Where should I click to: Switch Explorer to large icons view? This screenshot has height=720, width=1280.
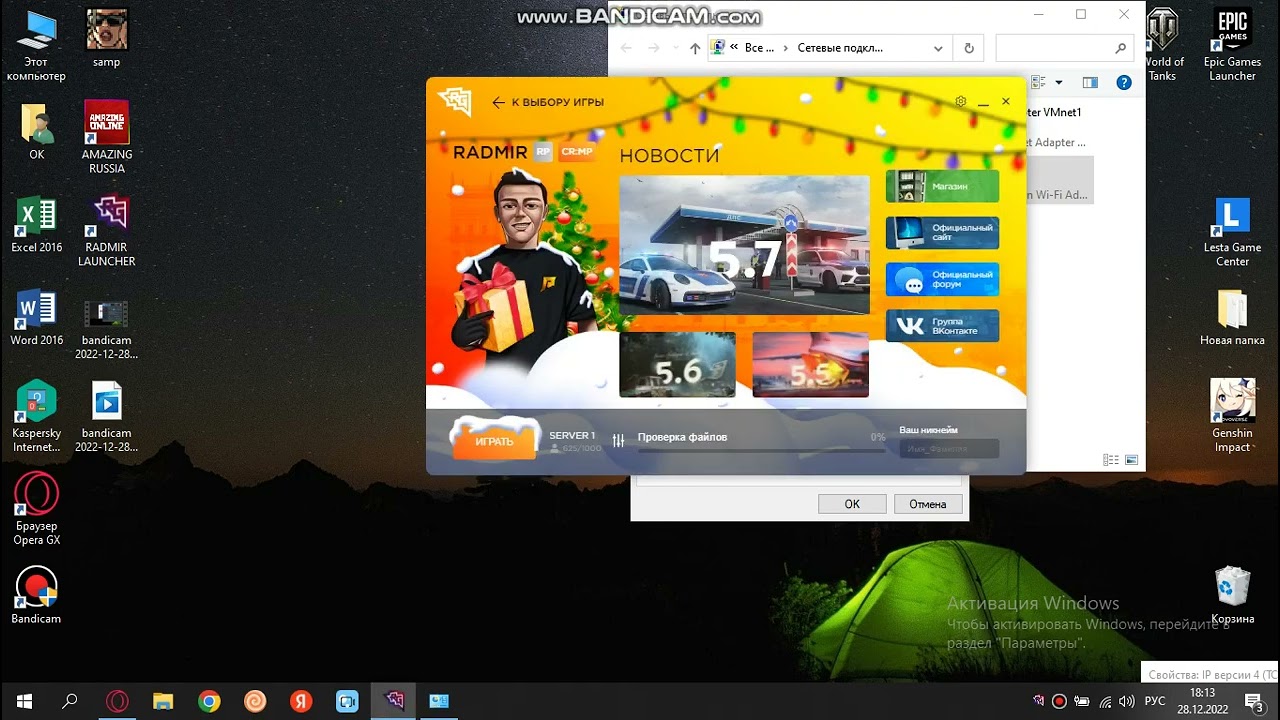(1131, 460)
